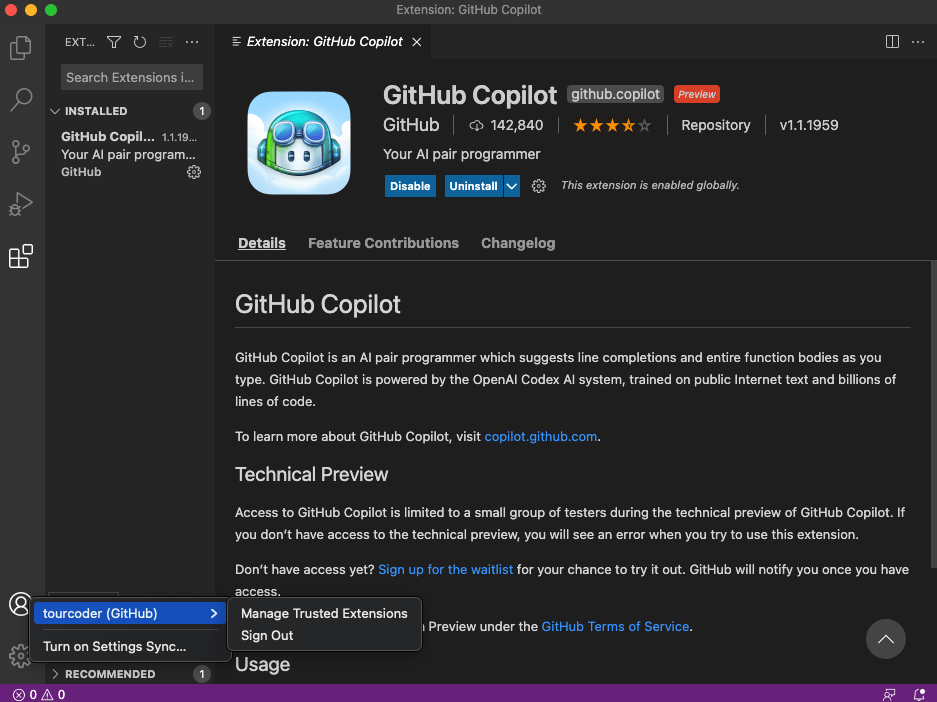Click the Accounts icon in activity bar
This screenshot has width=937, height=702.
pyautogui.click(x=20, y=604)
